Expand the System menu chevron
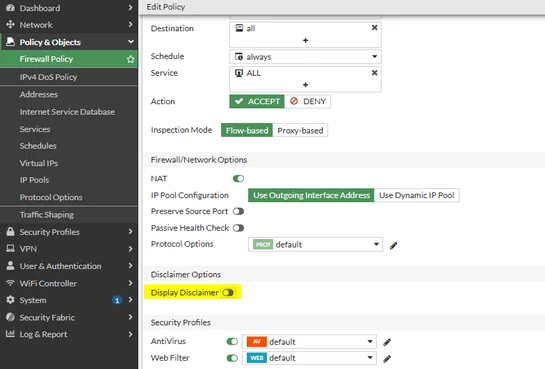 pyautogui.click(x=130, y=300)
